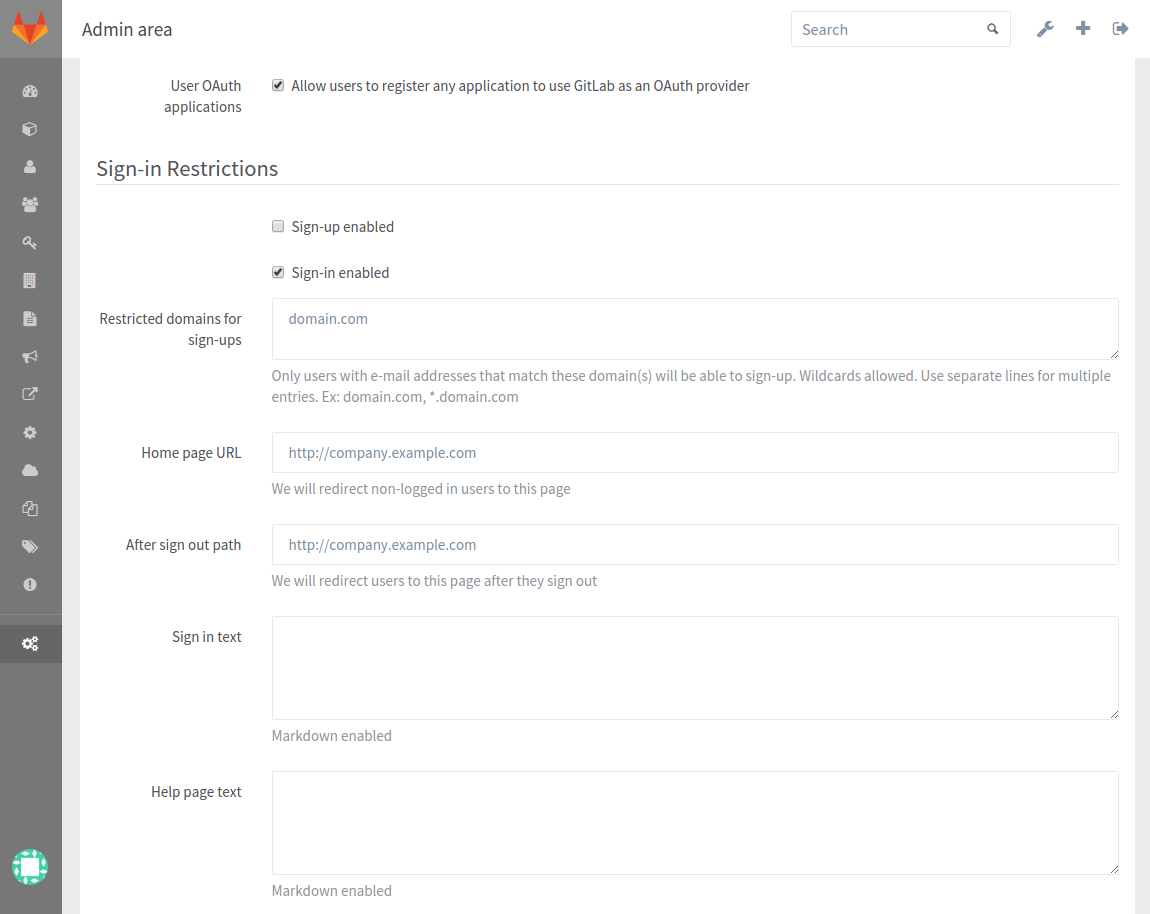This screenshot has width=1150, height=914.
Task: Open the Abuse Reports exclamation icon
Action: click(30, 584)
